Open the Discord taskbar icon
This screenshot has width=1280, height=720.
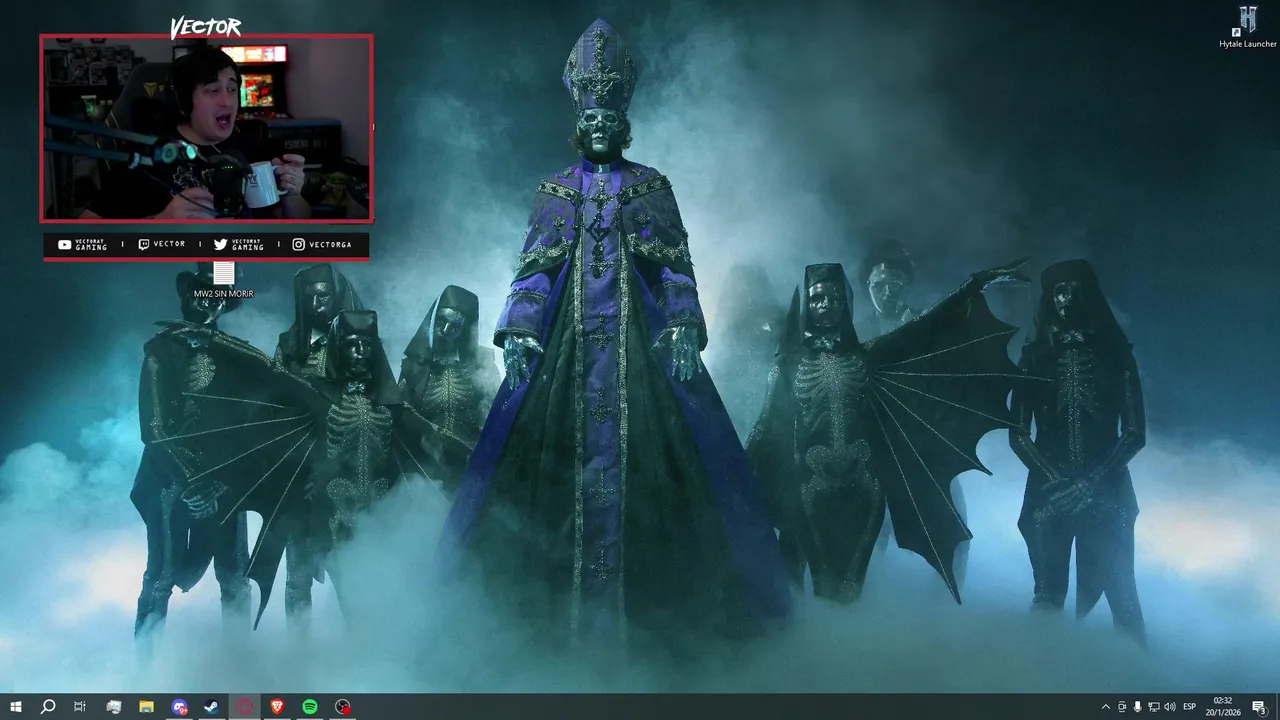point(179,707)
